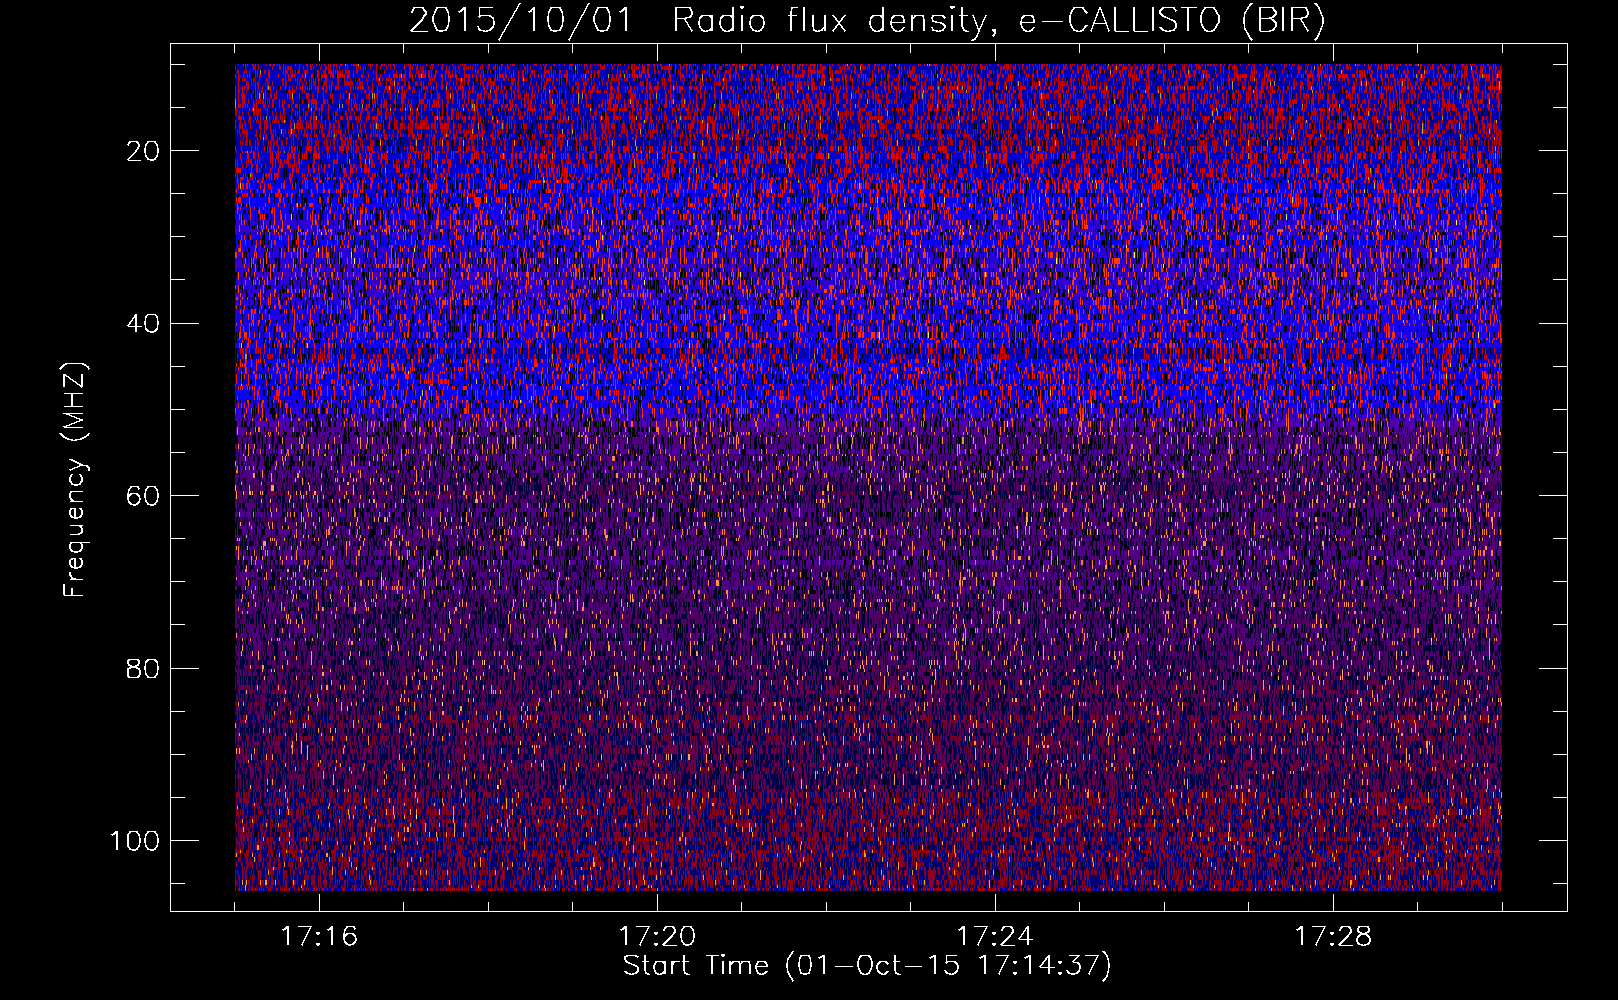Click the 100 MHz frequency tick label
Image resolution: width=1618 pixels, height=1000 pixels.
point(135,841)
